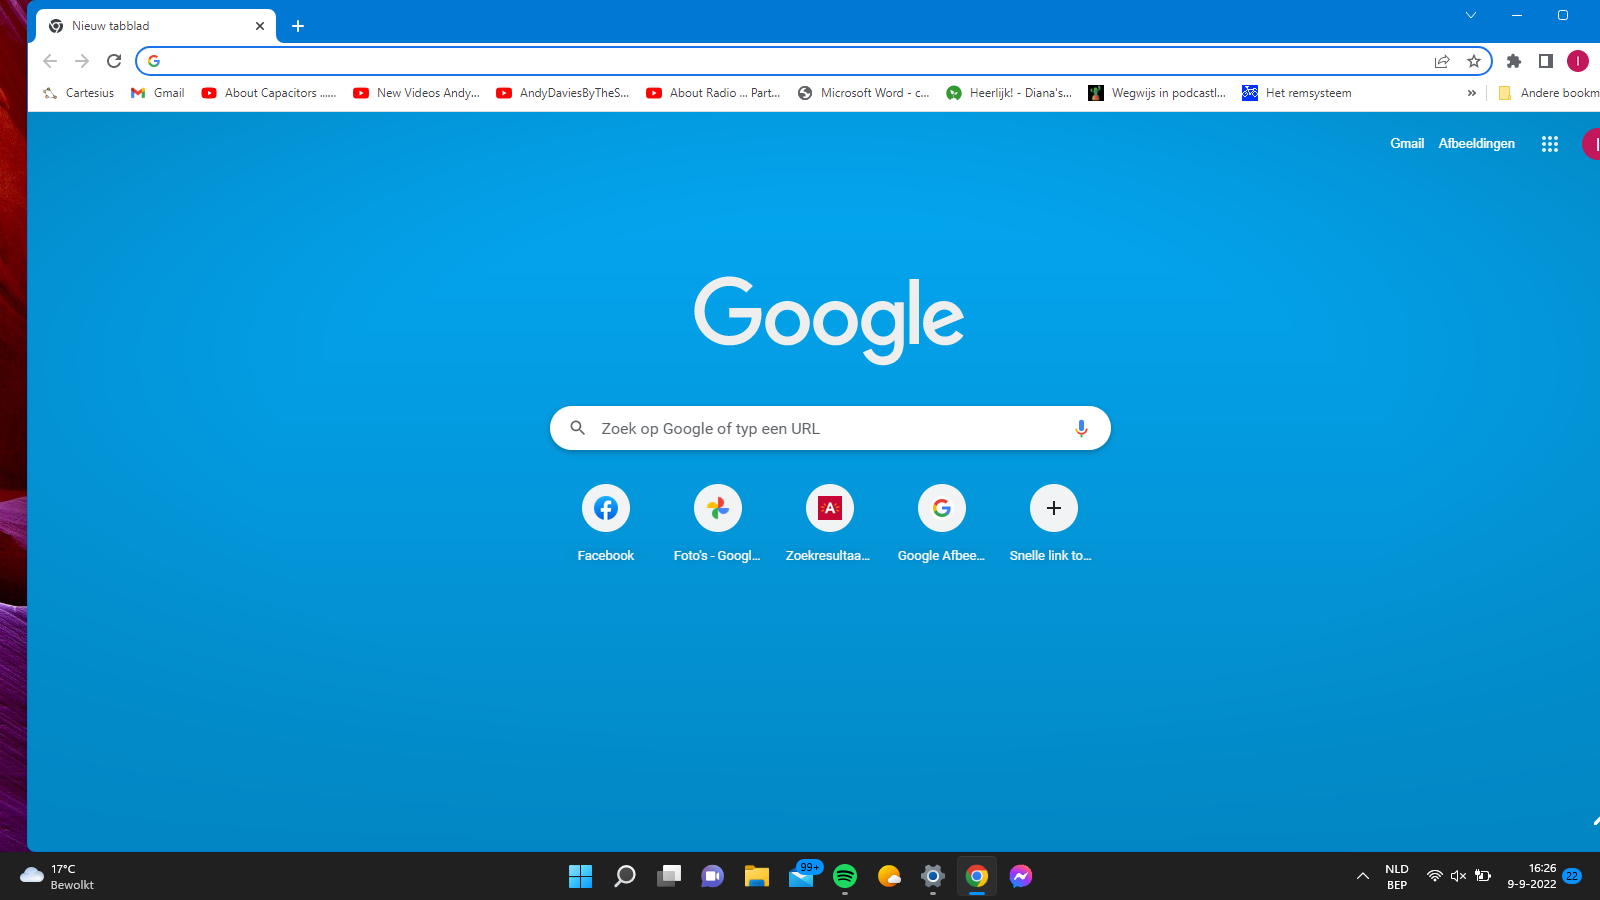Show hidden system tray icons

[x=1362, y=876]
